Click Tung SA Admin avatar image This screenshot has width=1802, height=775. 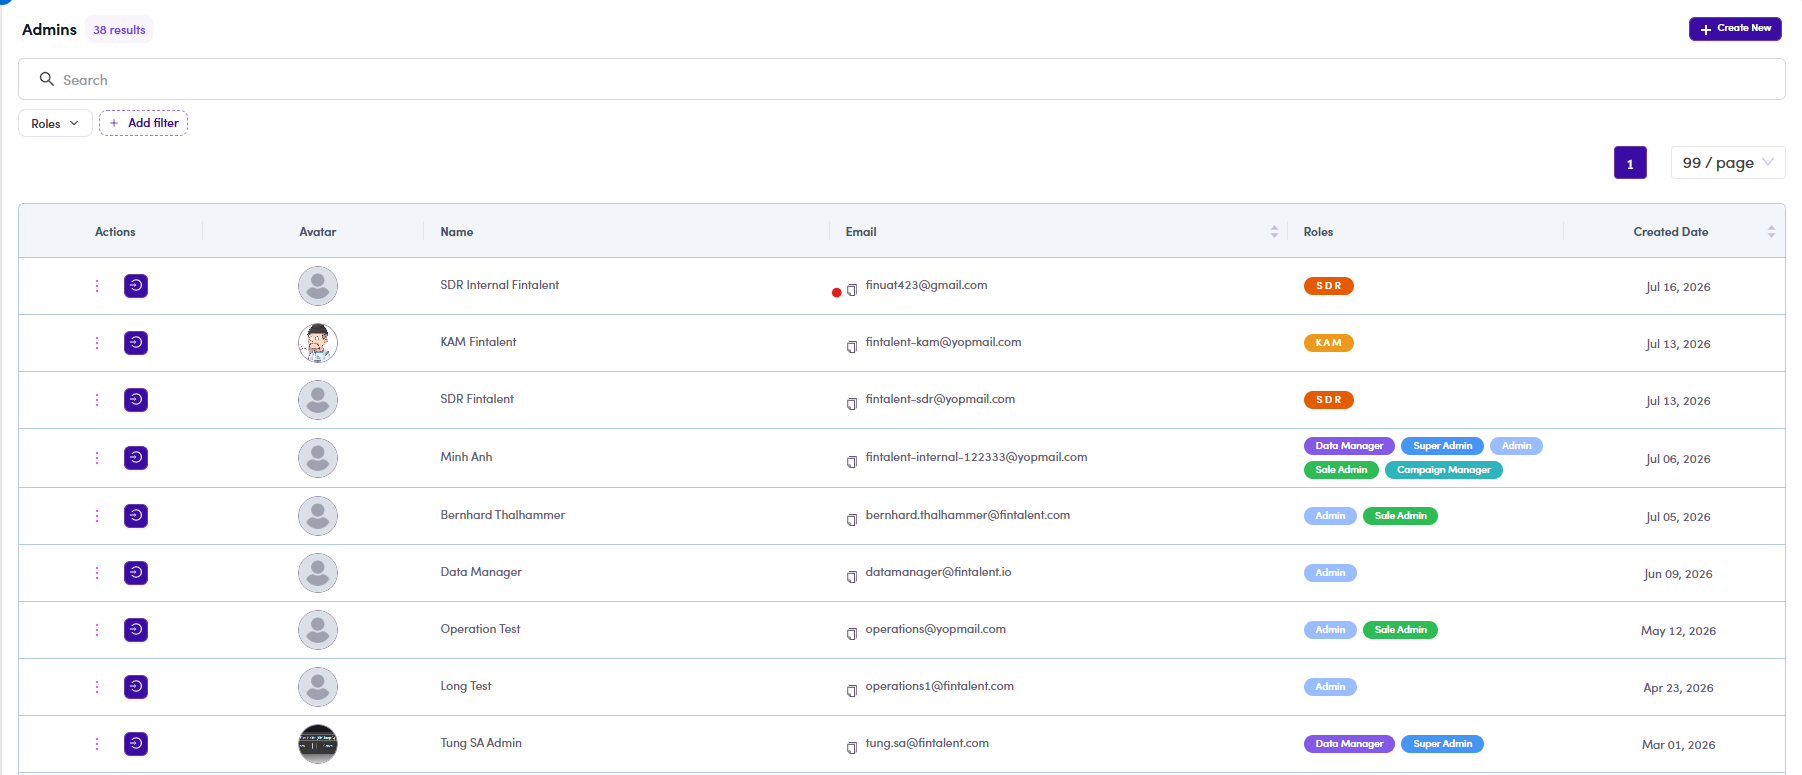pos(318,744)
